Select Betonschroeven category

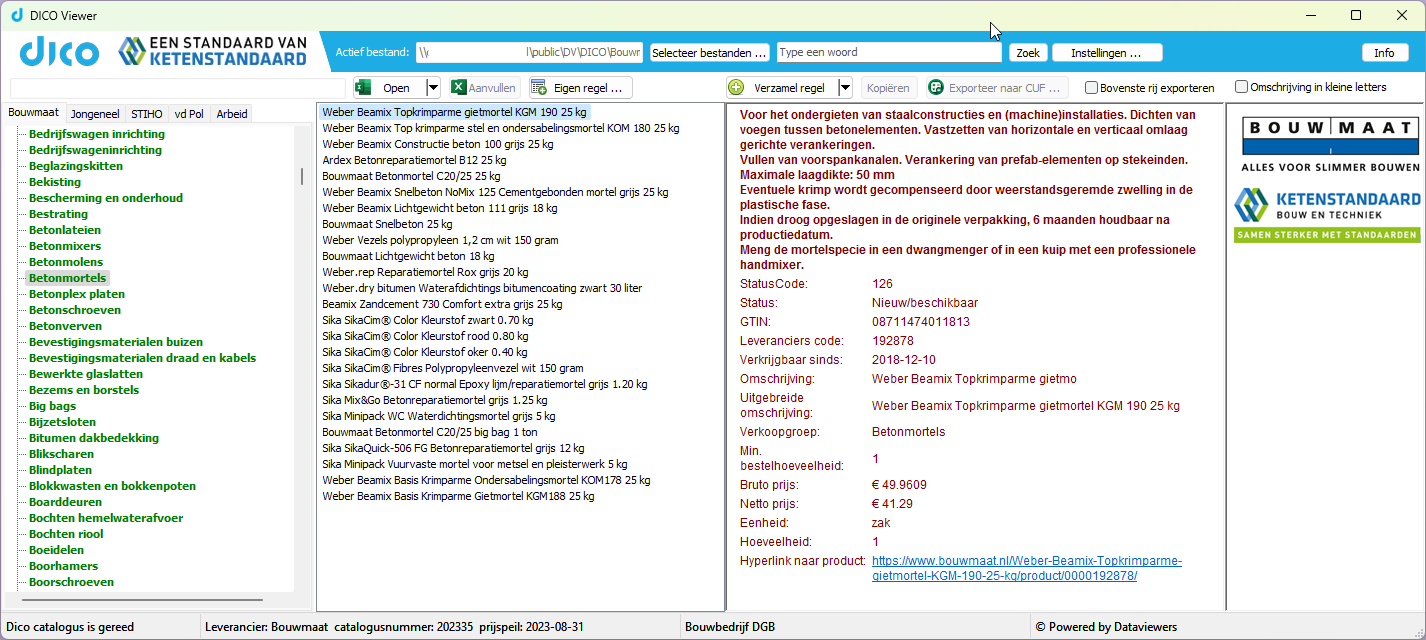(x=75, y=310)
